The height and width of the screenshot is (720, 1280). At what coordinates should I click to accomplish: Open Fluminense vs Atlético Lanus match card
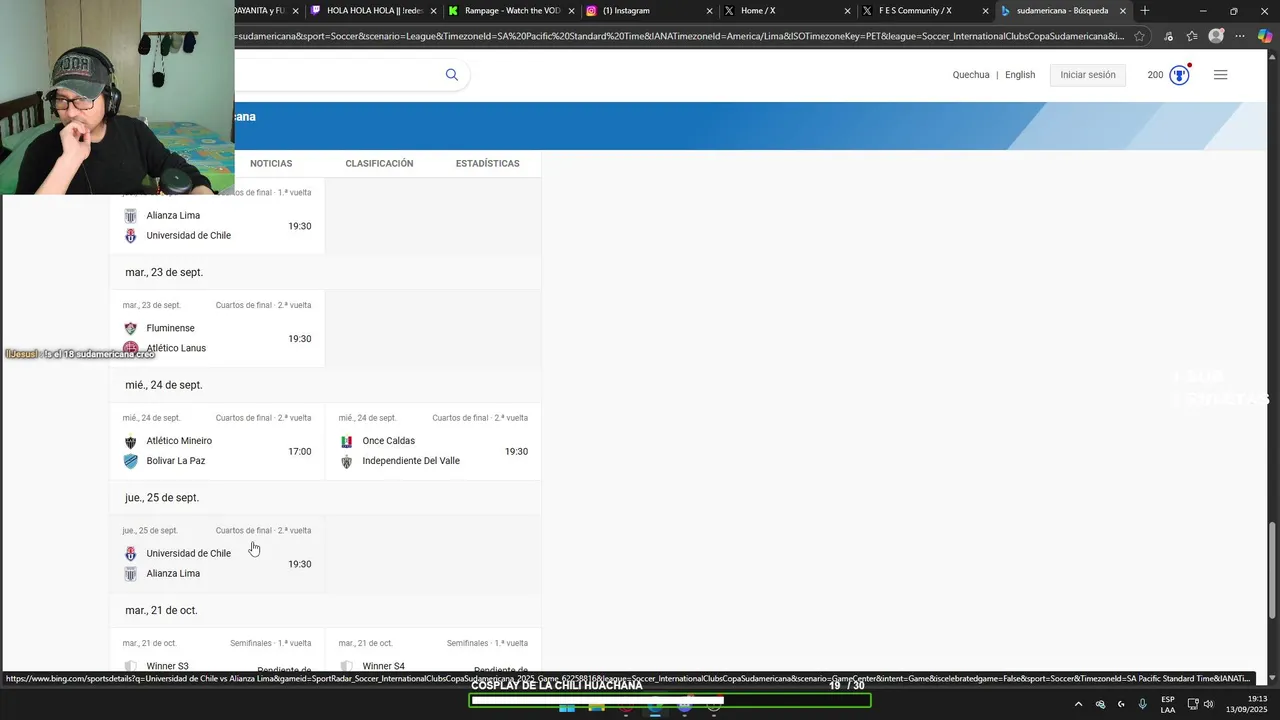coord(217,329)
